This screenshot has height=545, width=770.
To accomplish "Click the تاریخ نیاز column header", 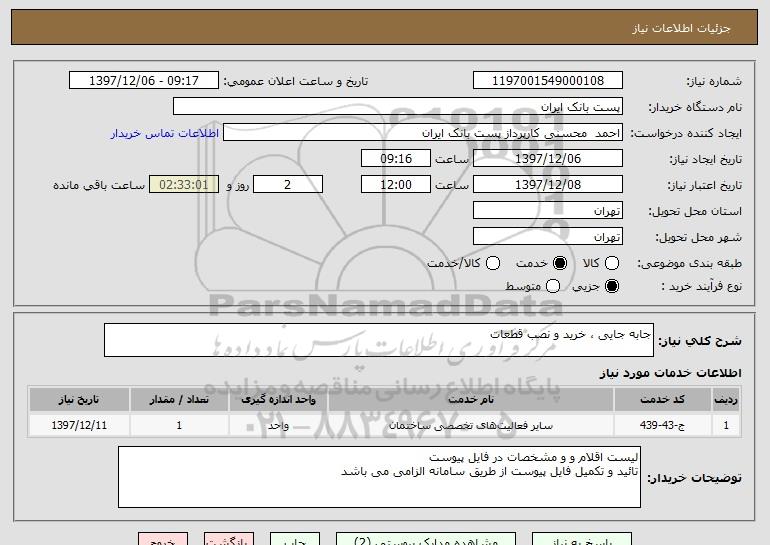I will click(x=79, y=400).
